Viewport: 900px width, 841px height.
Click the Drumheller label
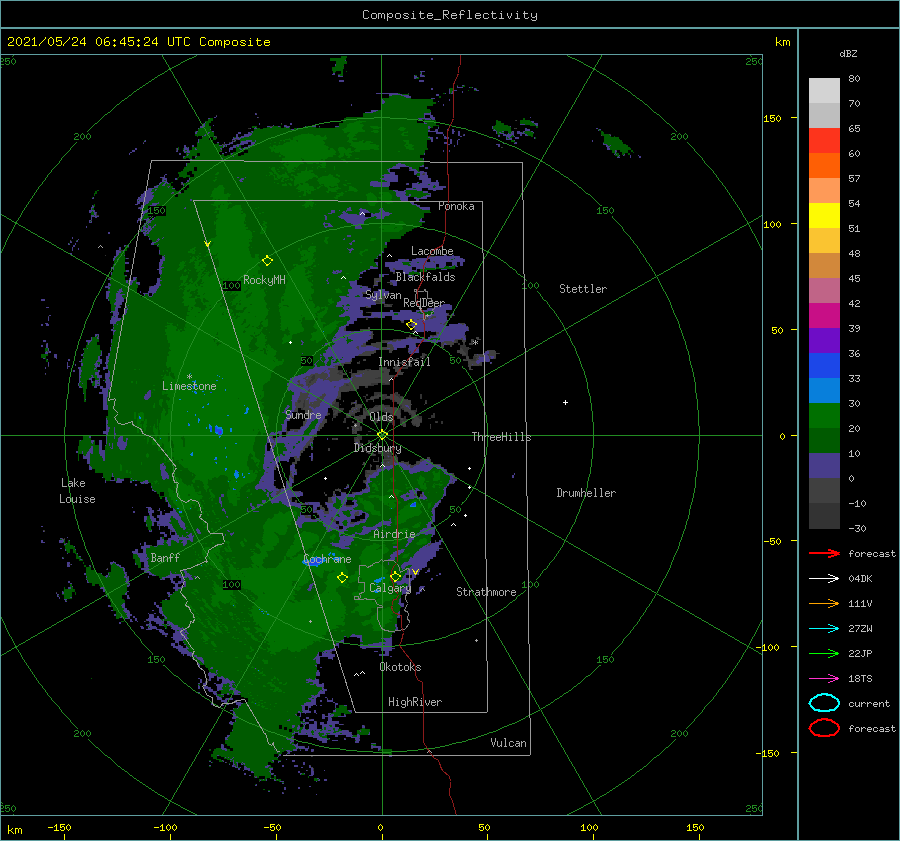pos(586,493)
